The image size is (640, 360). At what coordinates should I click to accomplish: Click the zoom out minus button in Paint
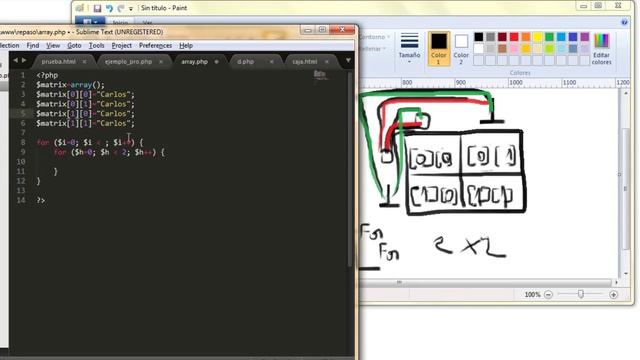549,294
